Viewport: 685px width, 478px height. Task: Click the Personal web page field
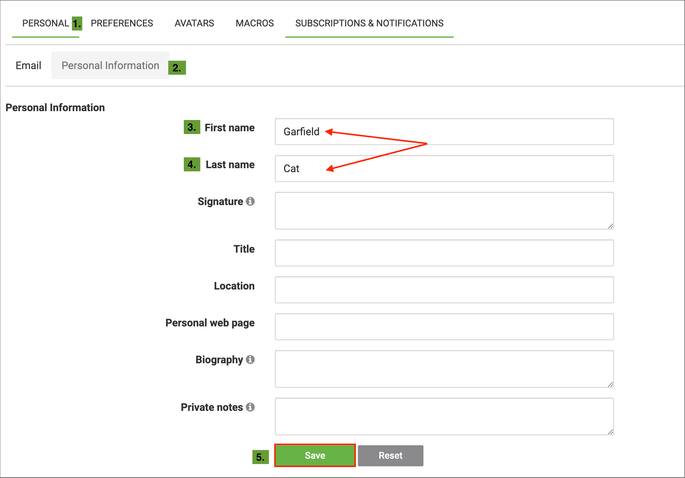[443, 326]
